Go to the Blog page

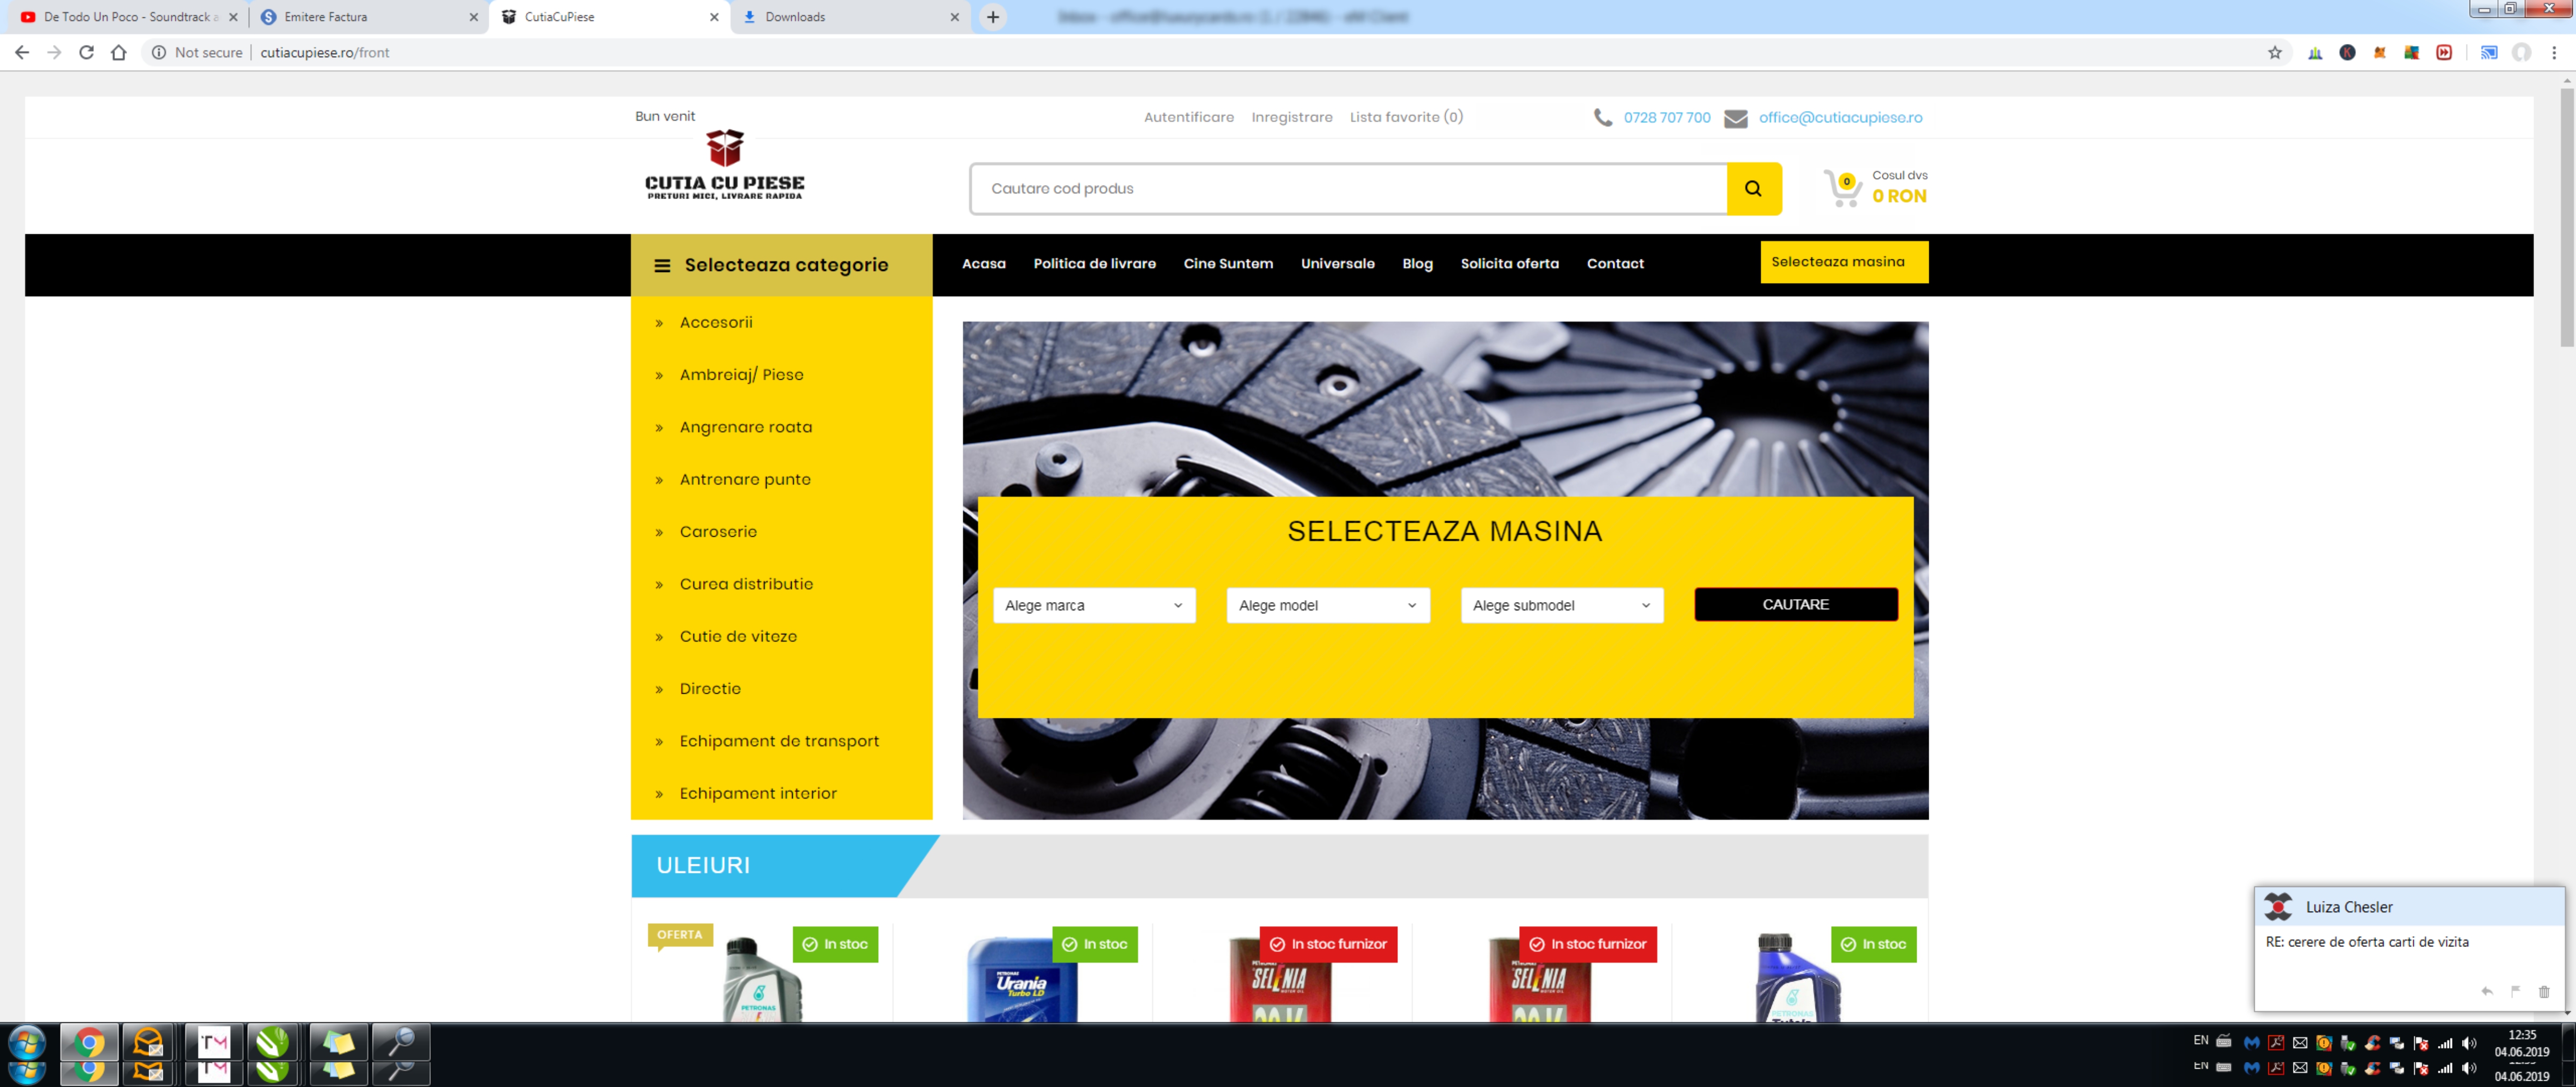pyautogui.click(x=1417, y=264)
